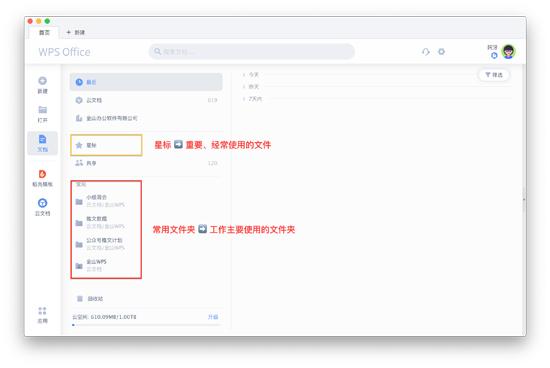
Task: Open the 推文数据 frequent folder
Action: pos(106,222)
